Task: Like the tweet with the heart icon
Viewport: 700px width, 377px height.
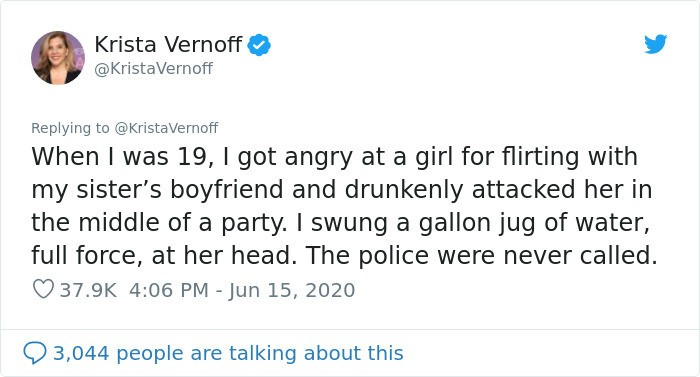Action: [43, 289]
